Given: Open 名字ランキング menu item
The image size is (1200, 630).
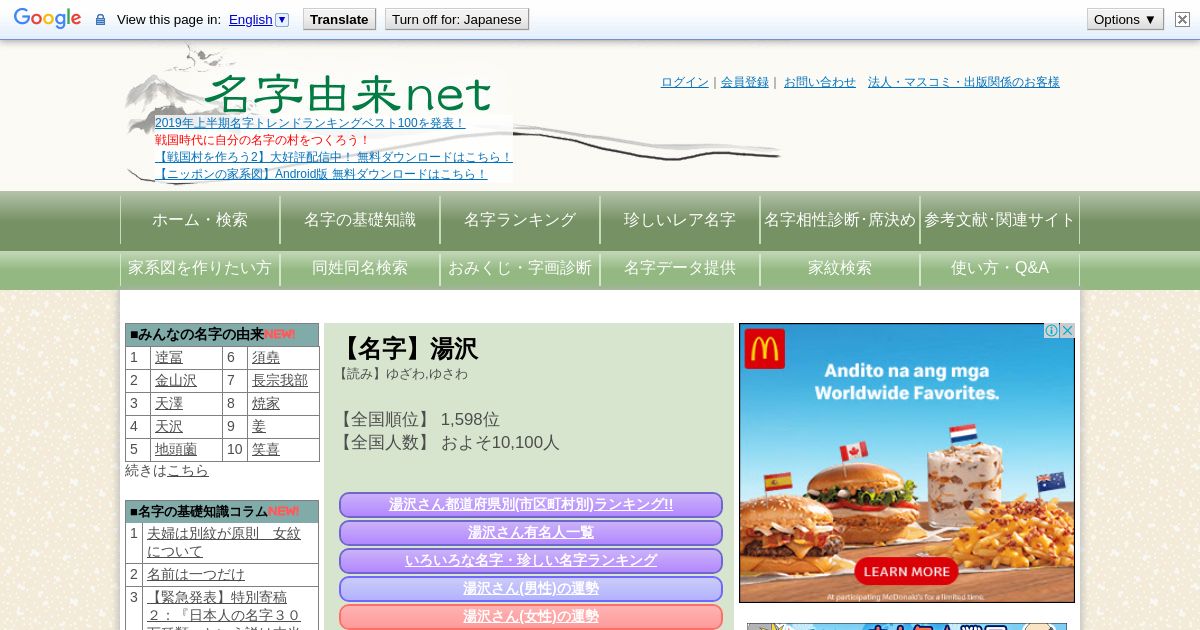Looking at the screenshot, I should (x=520, y=220).
